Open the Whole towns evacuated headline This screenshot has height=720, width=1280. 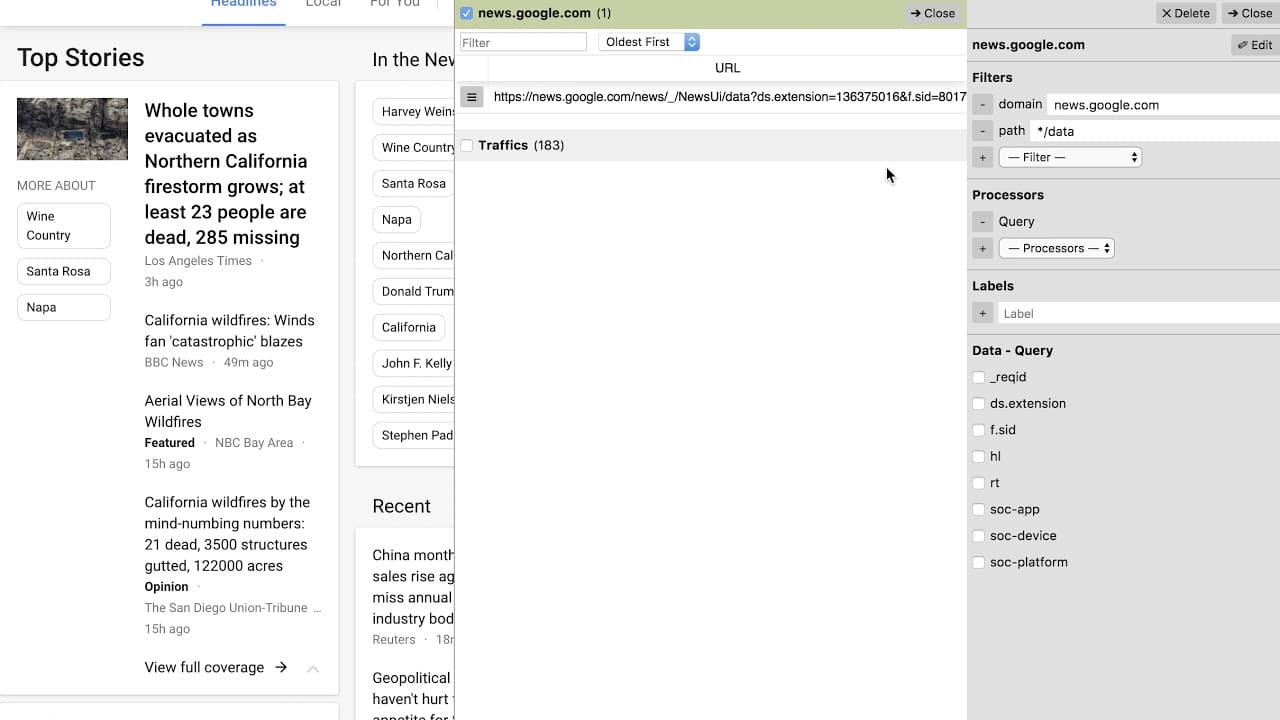(226, 174)
